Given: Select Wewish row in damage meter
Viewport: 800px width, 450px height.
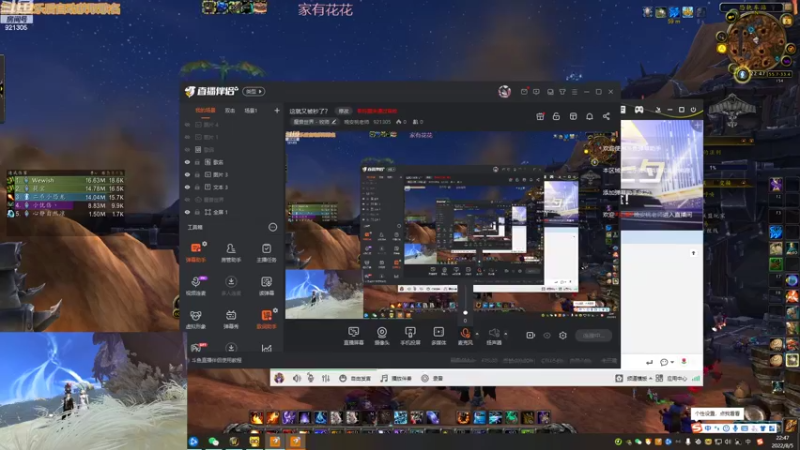Looking at the screenshot, I should click(65, 180).
